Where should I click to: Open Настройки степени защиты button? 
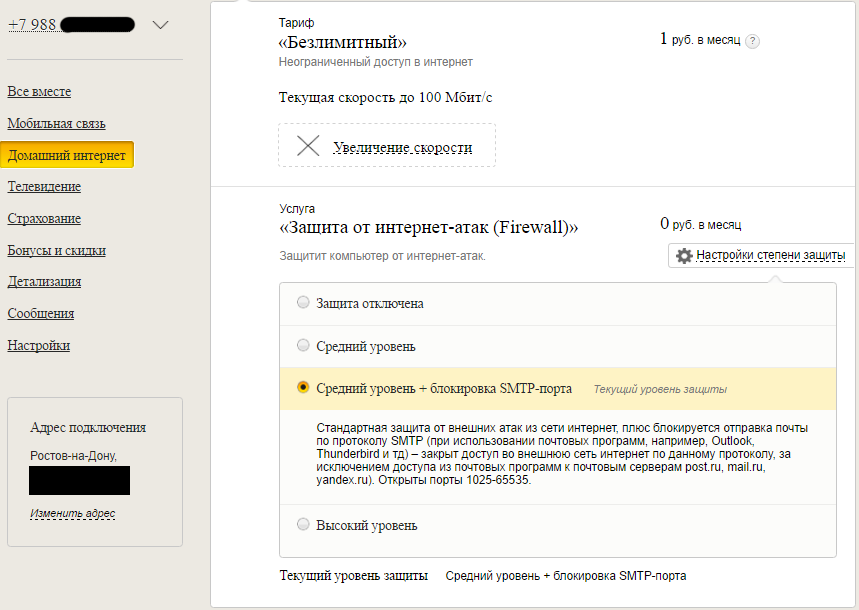coord(769,256)
